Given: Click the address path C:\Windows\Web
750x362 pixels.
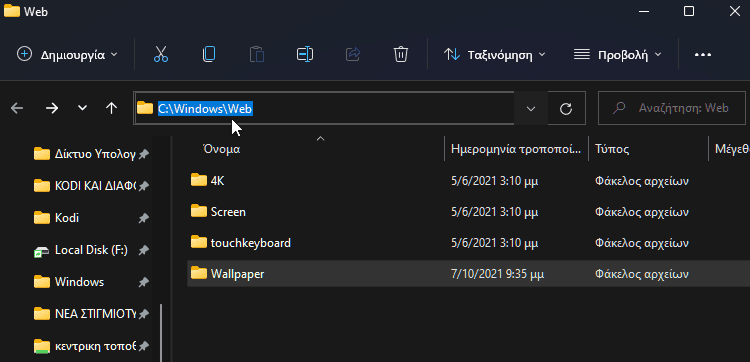Looking at the screenshot, I should [x=205, y=109].
